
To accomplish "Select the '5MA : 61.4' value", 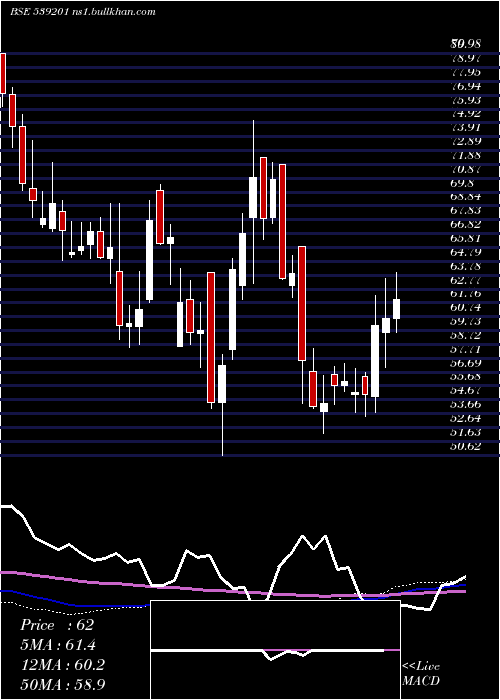I will tap(58, 645).
